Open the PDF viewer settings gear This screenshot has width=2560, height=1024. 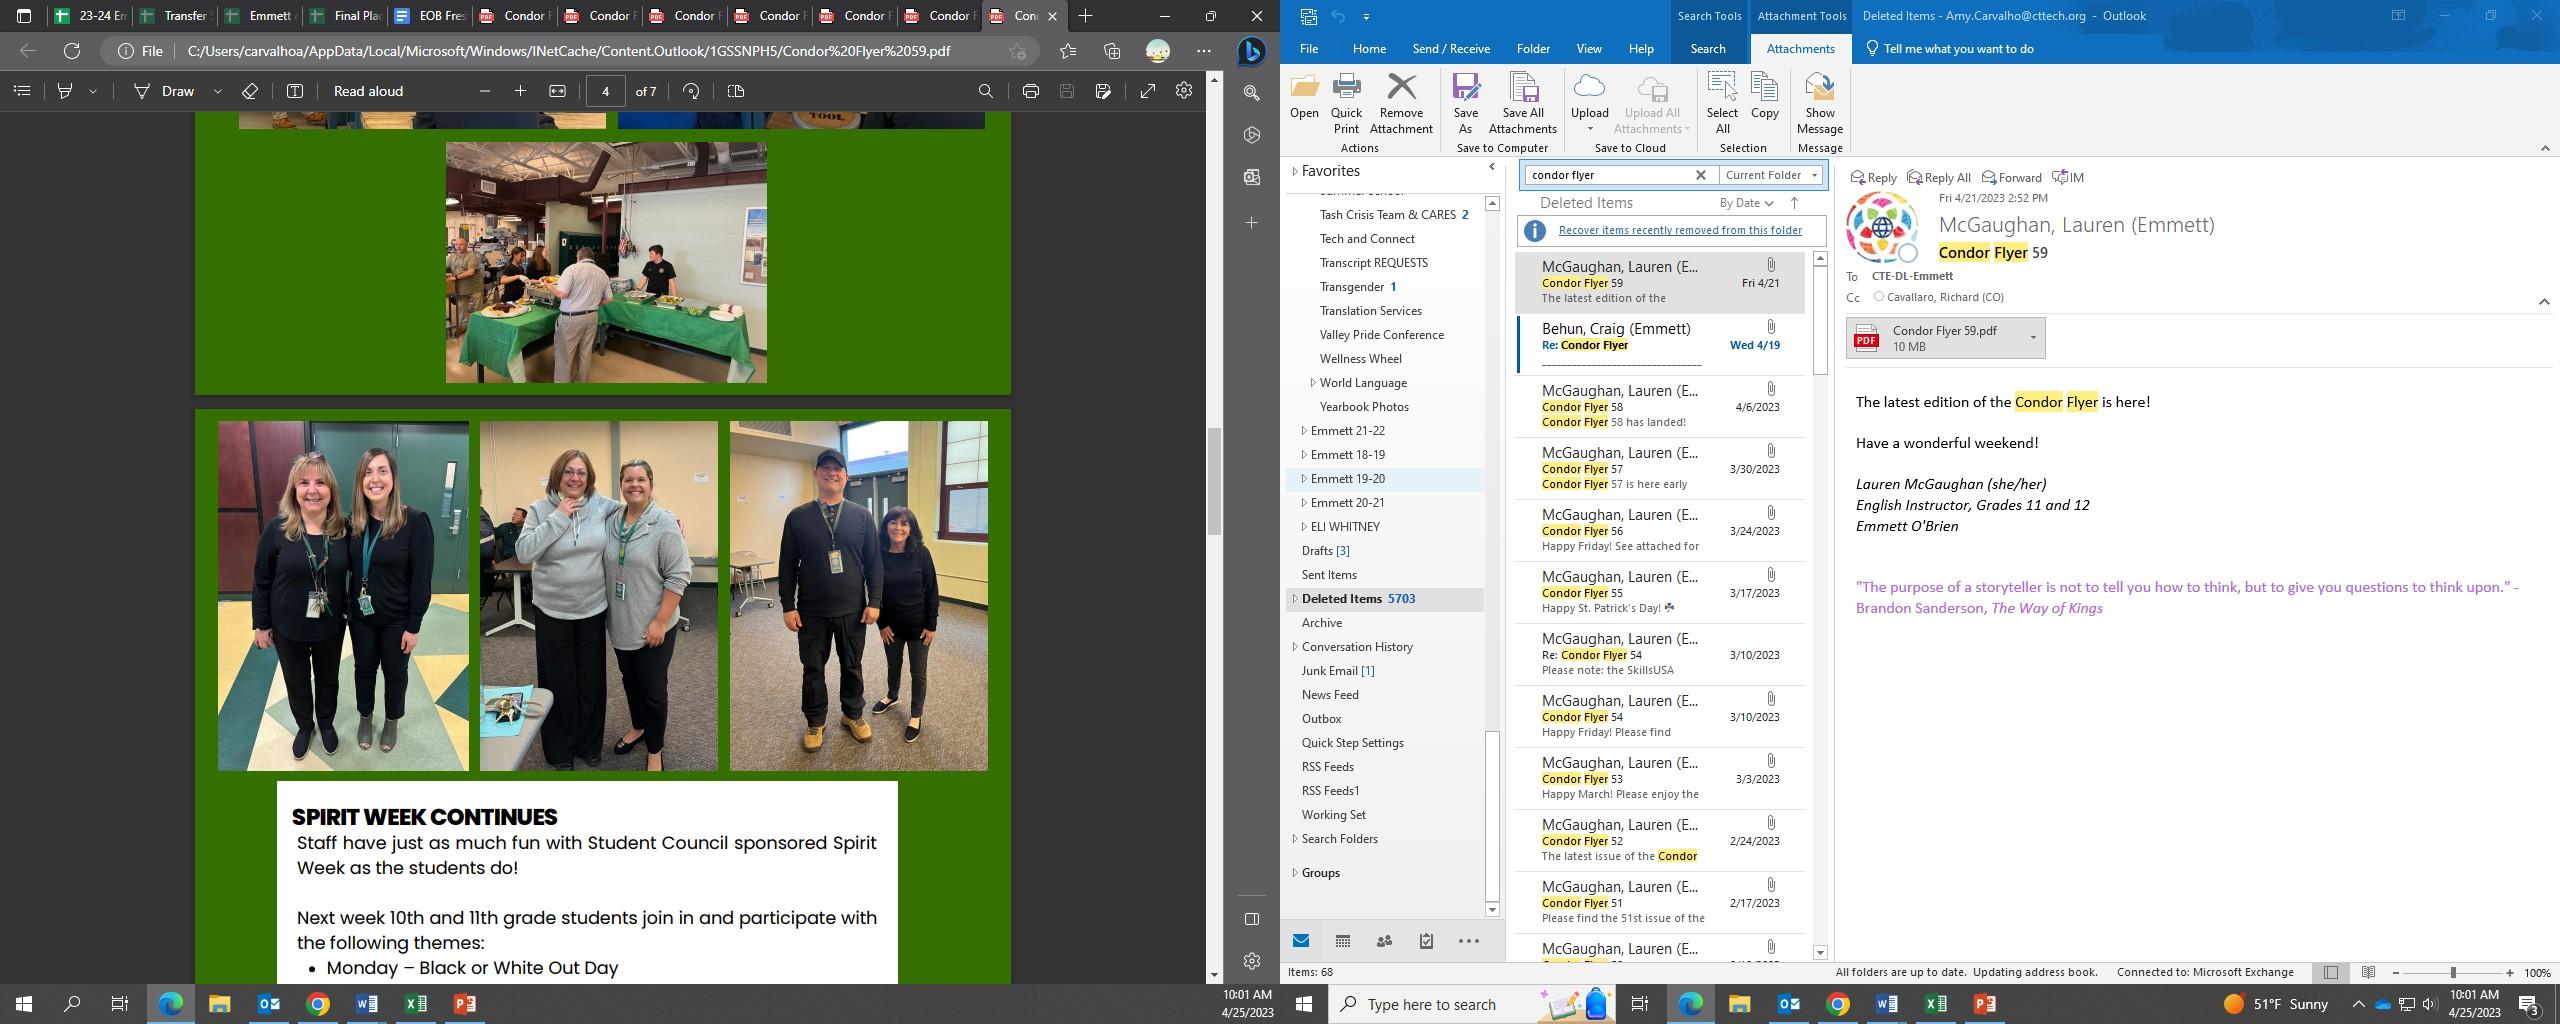point(1184,91)
